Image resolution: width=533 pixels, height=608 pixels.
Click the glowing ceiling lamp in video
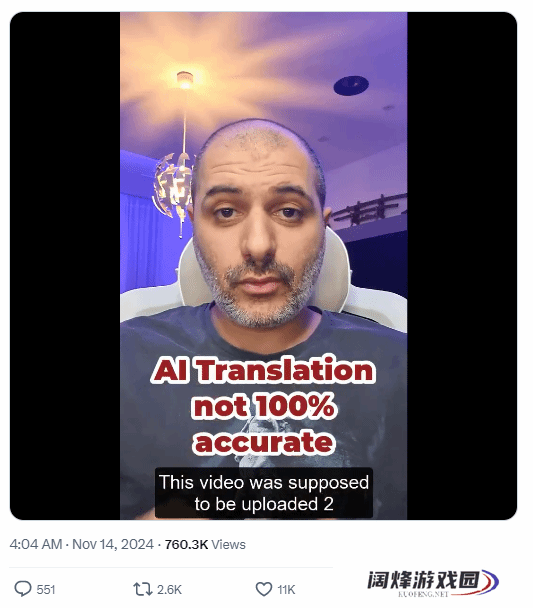coord(185,79)
